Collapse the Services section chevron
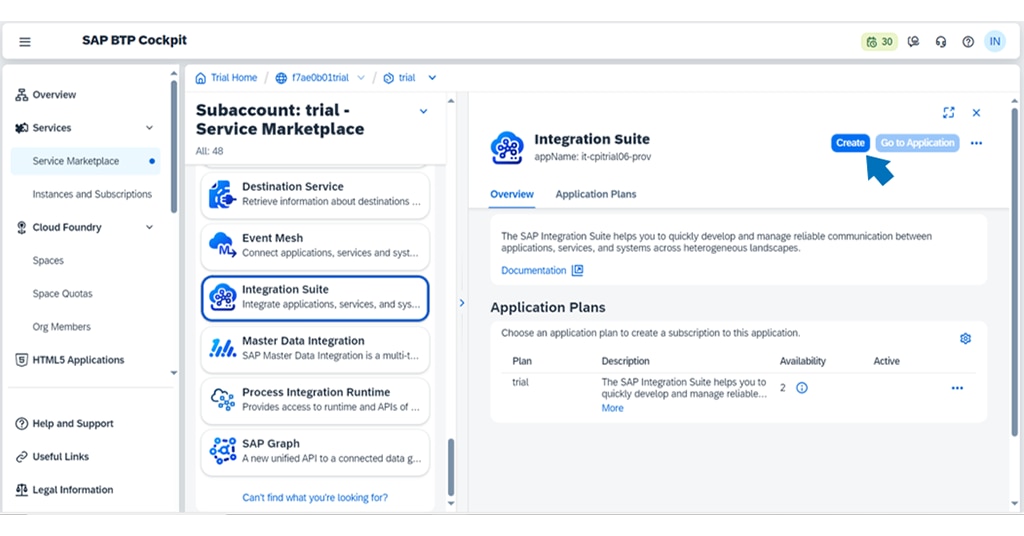Image resolution: width=1024 pixels, height=536 pixels. pos(150,128)
